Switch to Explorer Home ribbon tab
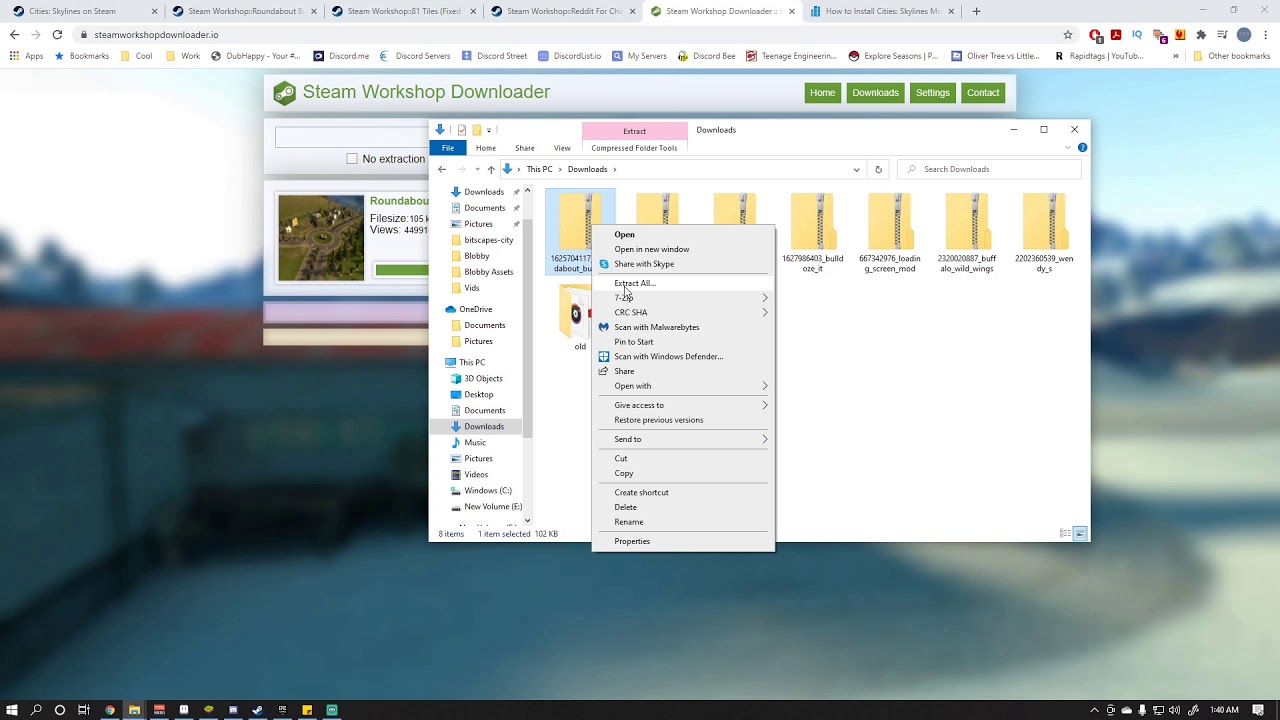 tap(485, 148)
